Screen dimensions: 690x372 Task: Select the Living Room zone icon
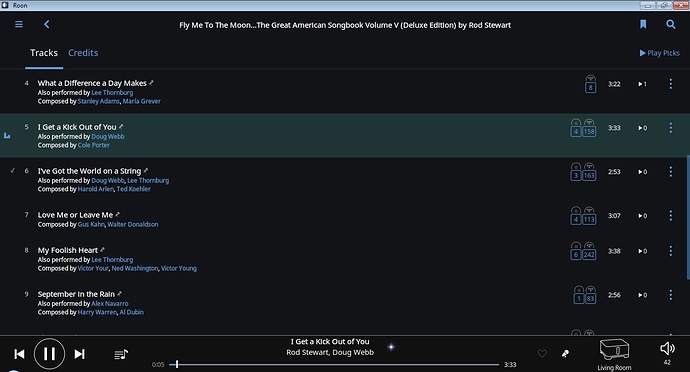tap(614, 350)
